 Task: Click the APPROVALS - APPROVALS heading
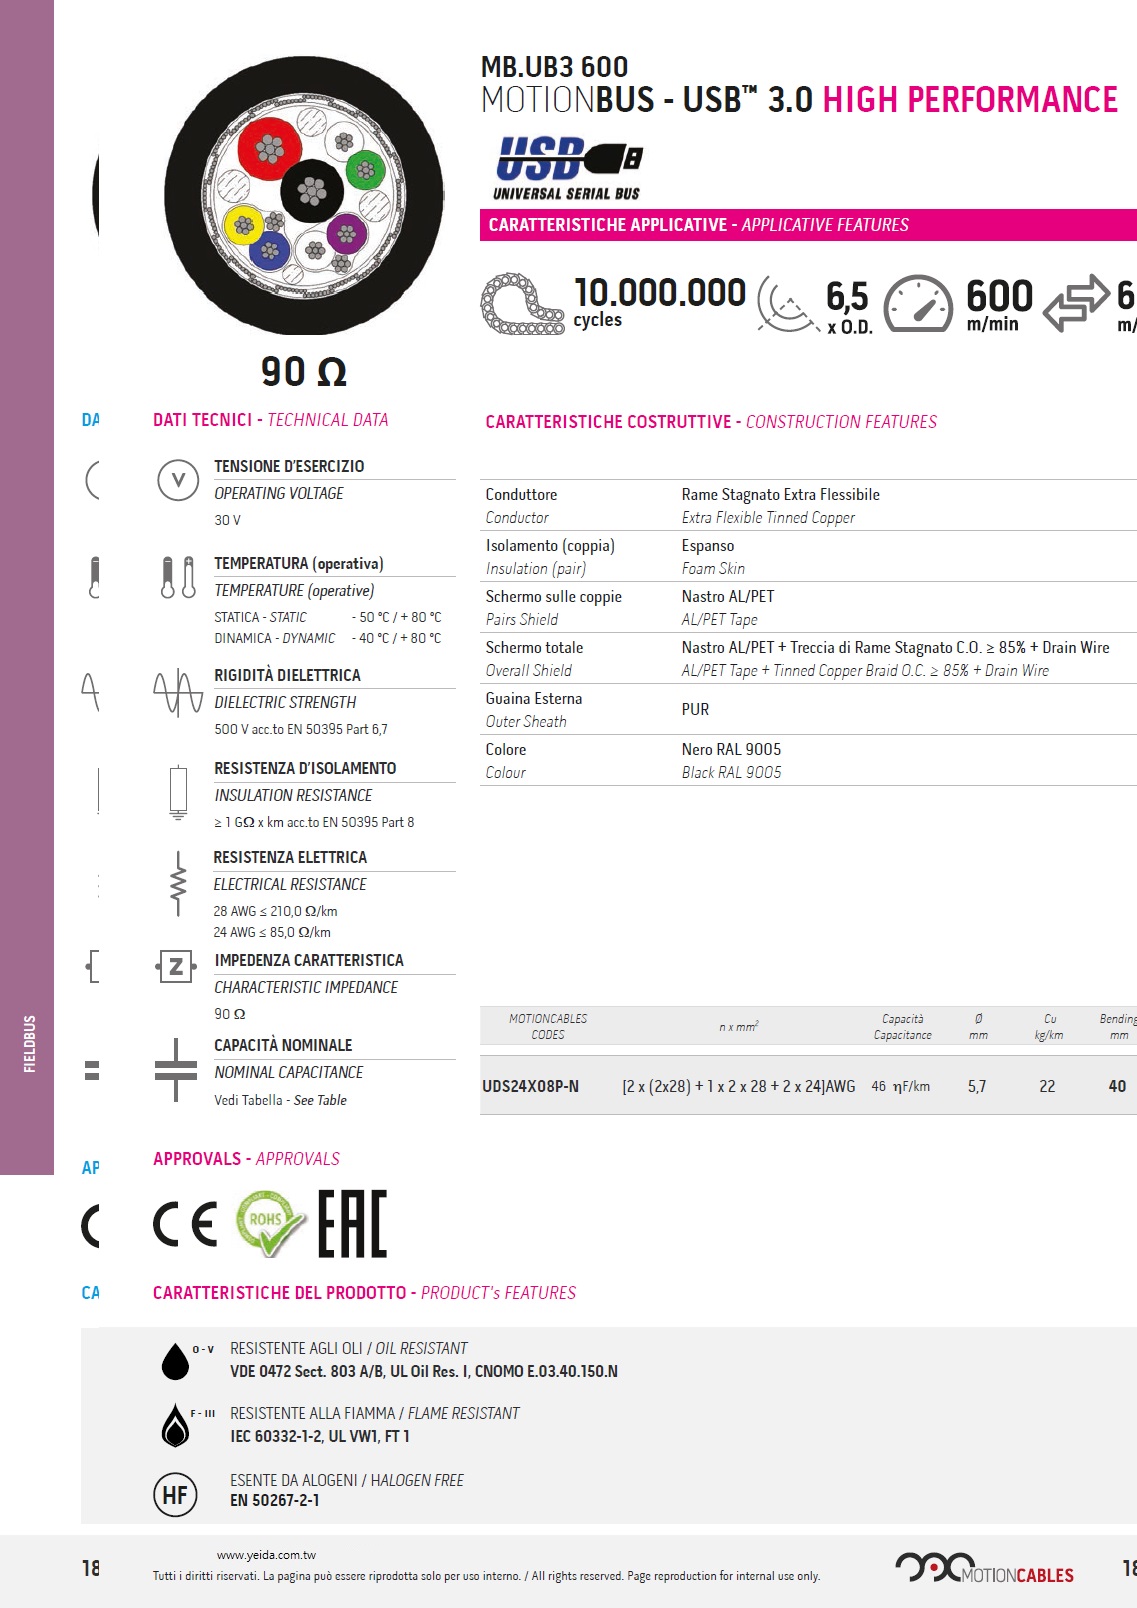click(246, 1159)
